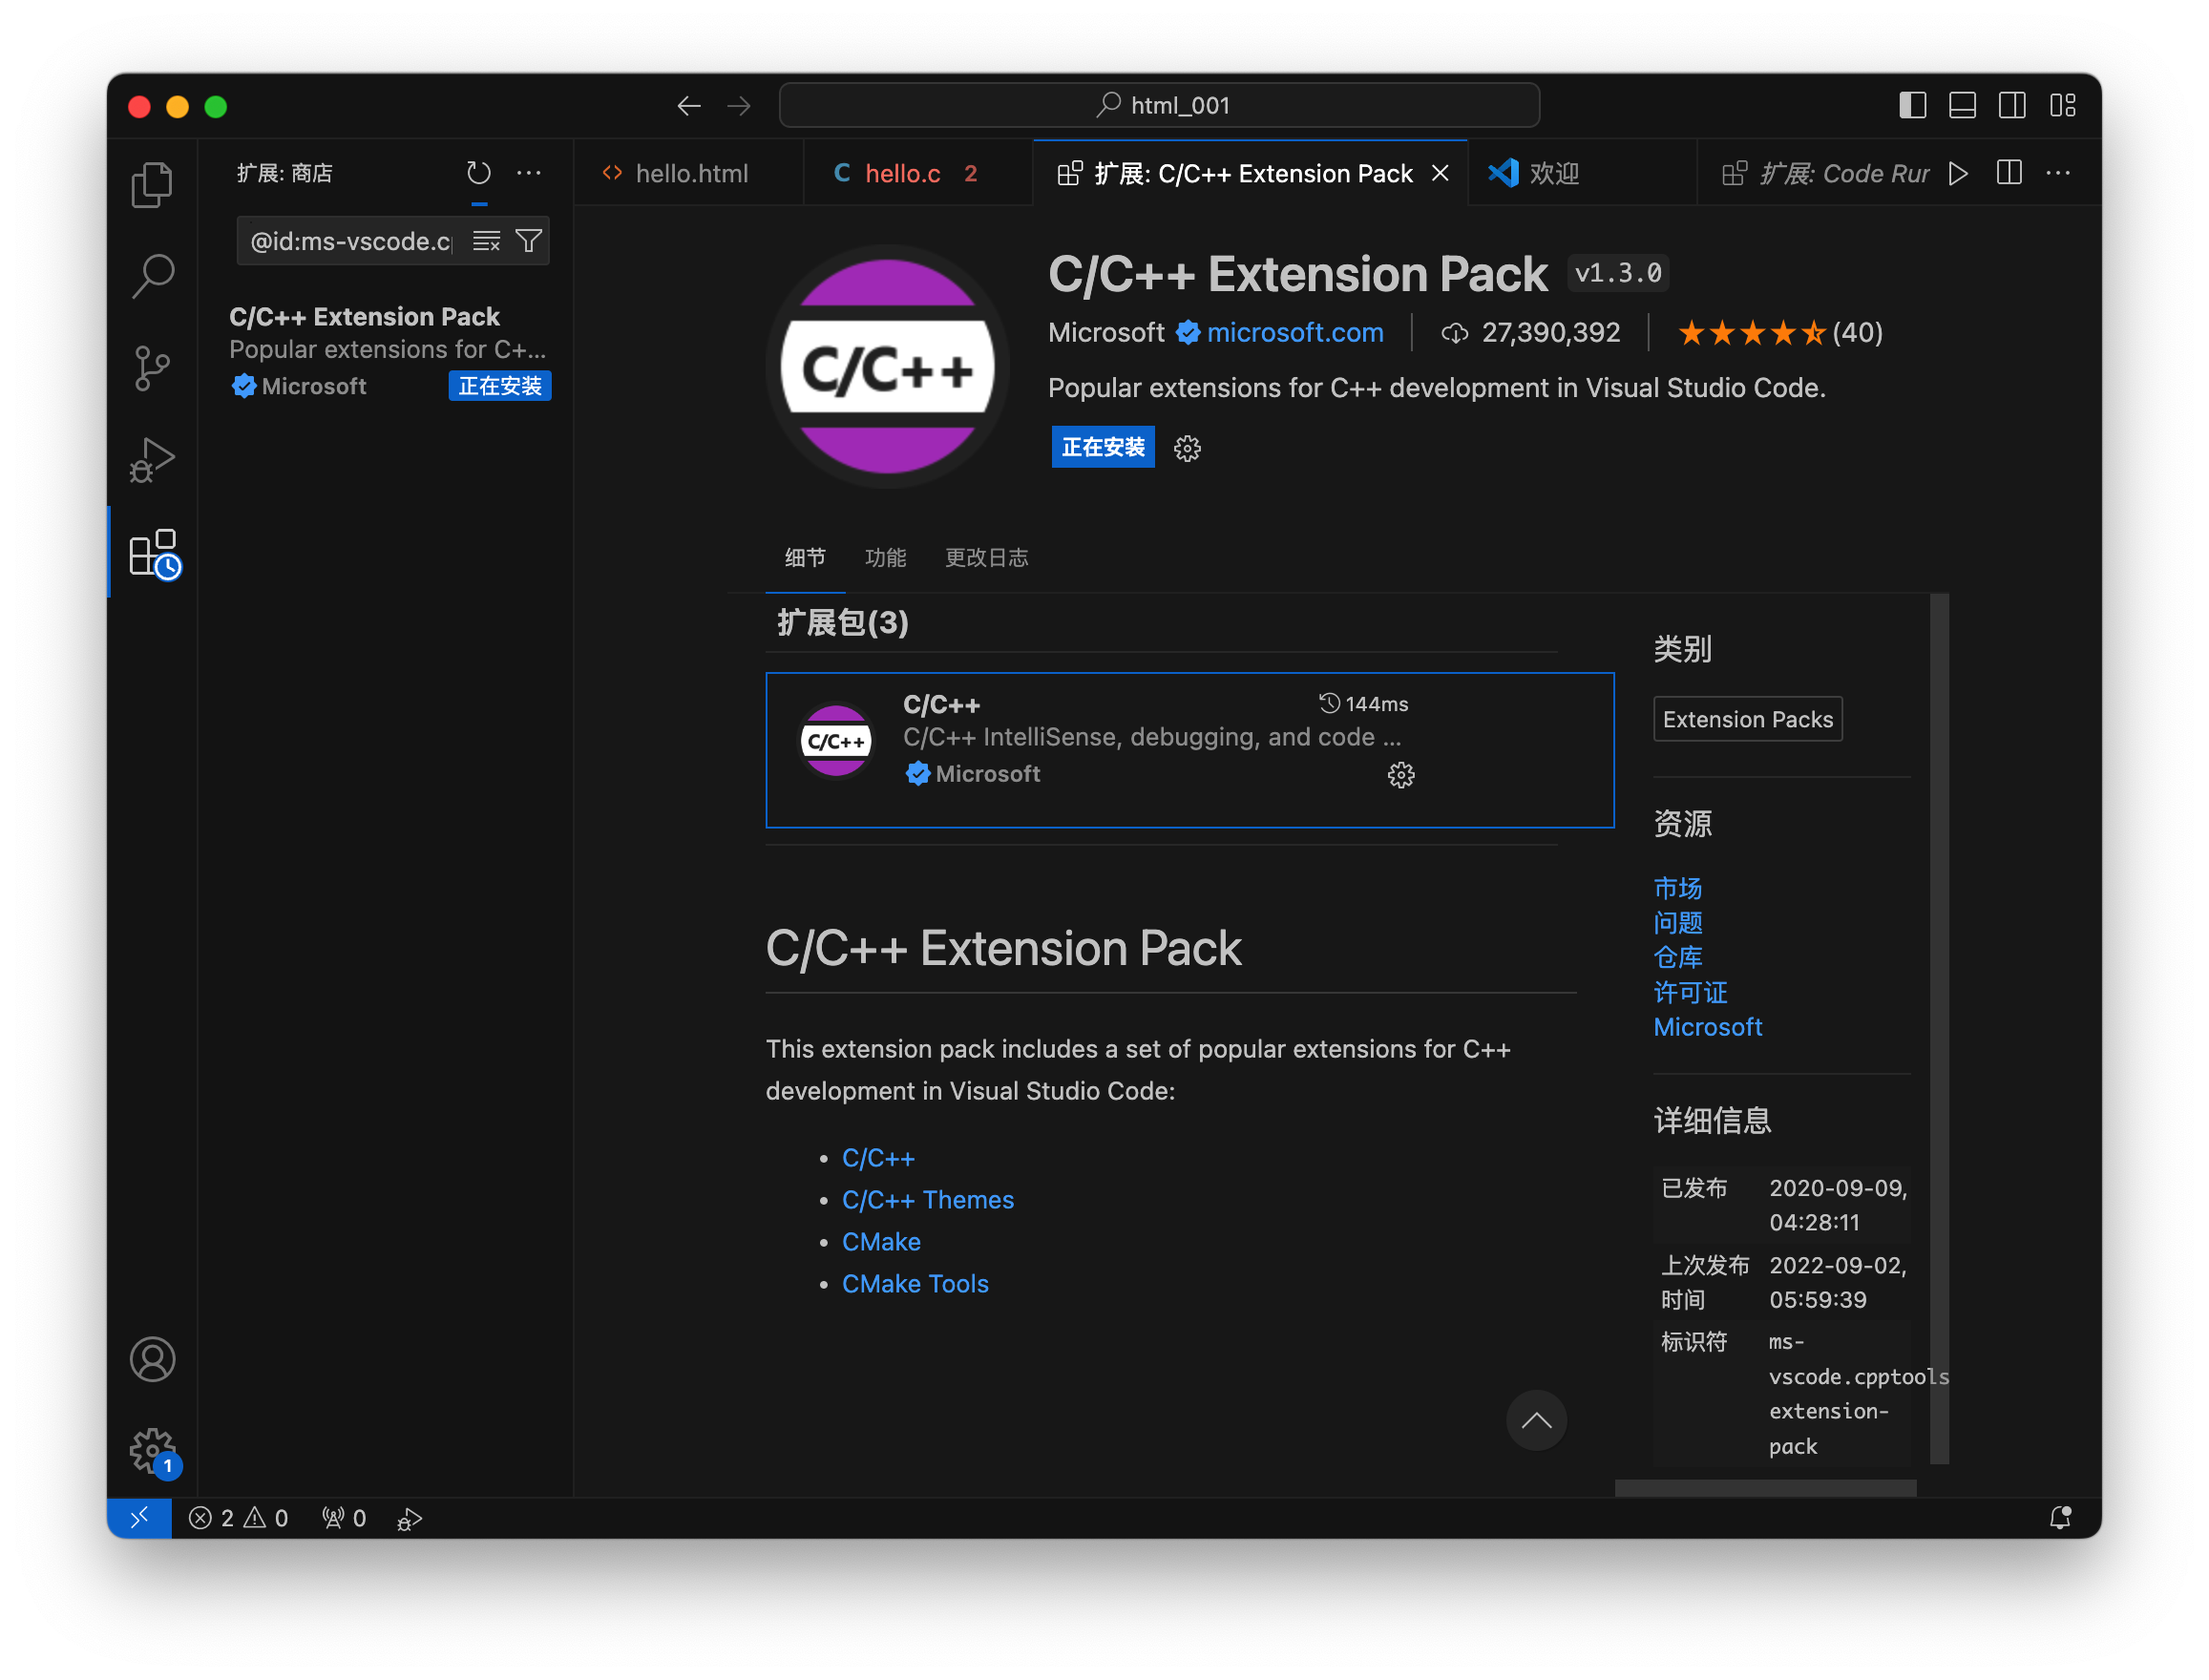Open the Run and Debug view
This screenshot has width=2209, height=1680.
pyautogui.click(x=152, y=461)
